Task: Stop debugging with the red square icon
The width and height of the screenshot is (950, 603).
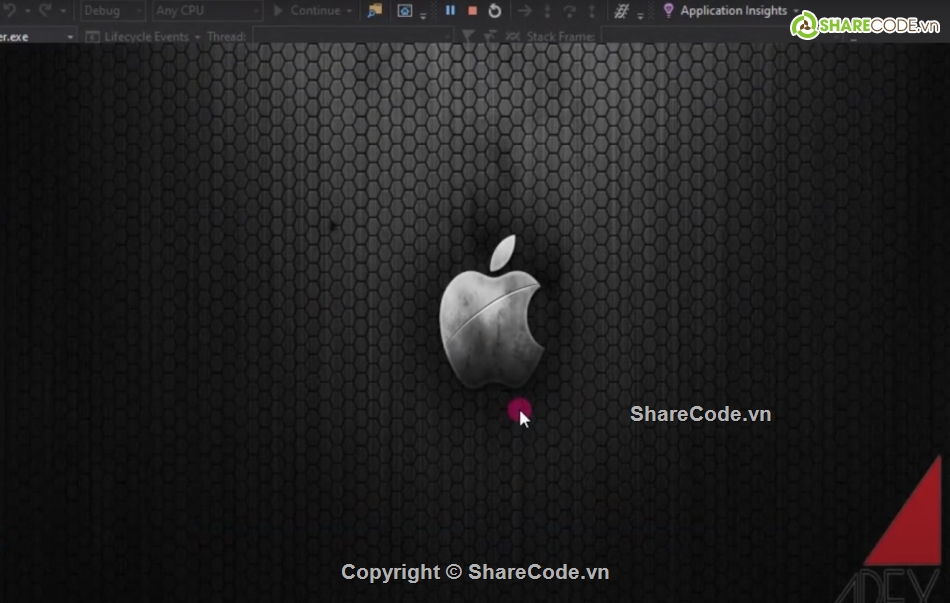Action: (472, 11)
